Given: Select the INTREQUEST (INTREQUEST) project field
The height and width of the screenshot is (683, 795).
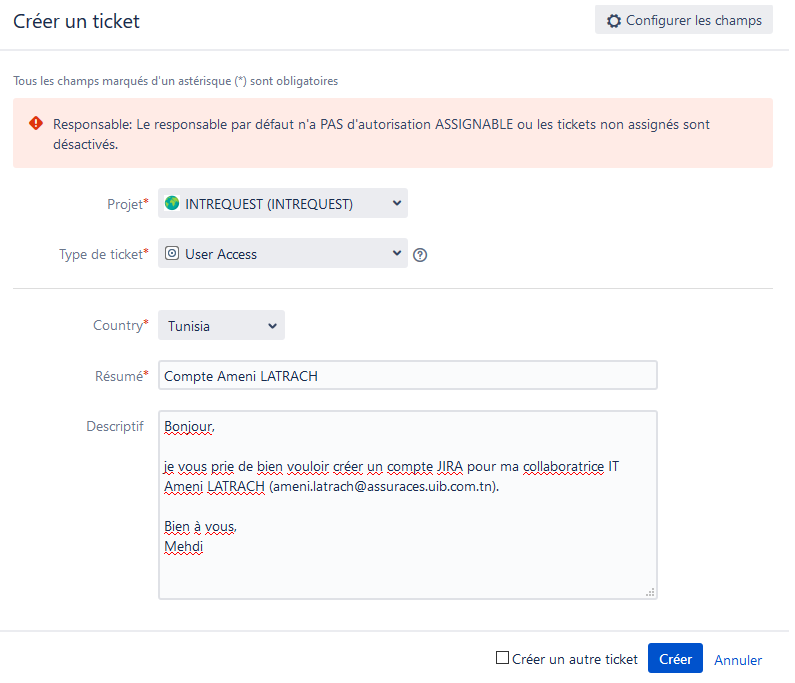Looking at the screenshot, I should [x=283, y=203].
